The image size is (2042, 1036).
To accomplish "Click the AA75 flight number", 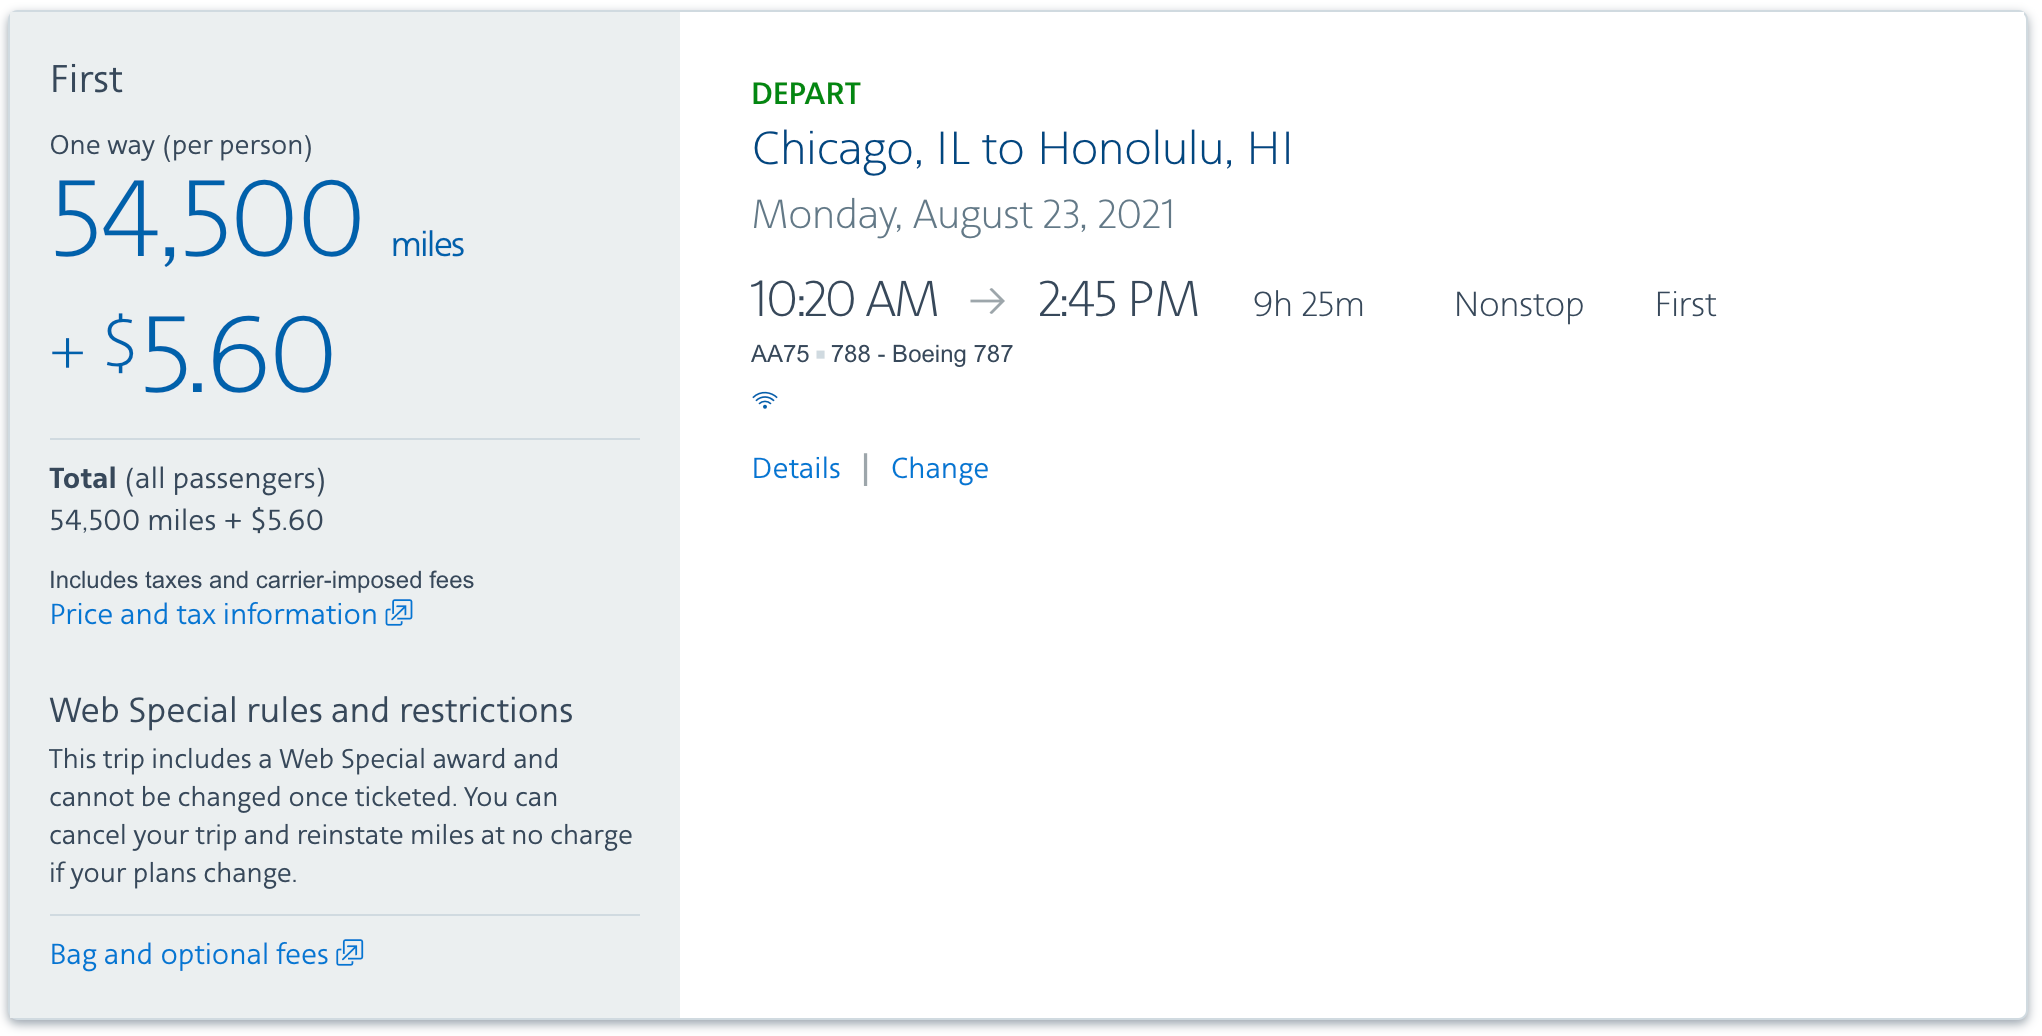I will click(x=780, y=354).
